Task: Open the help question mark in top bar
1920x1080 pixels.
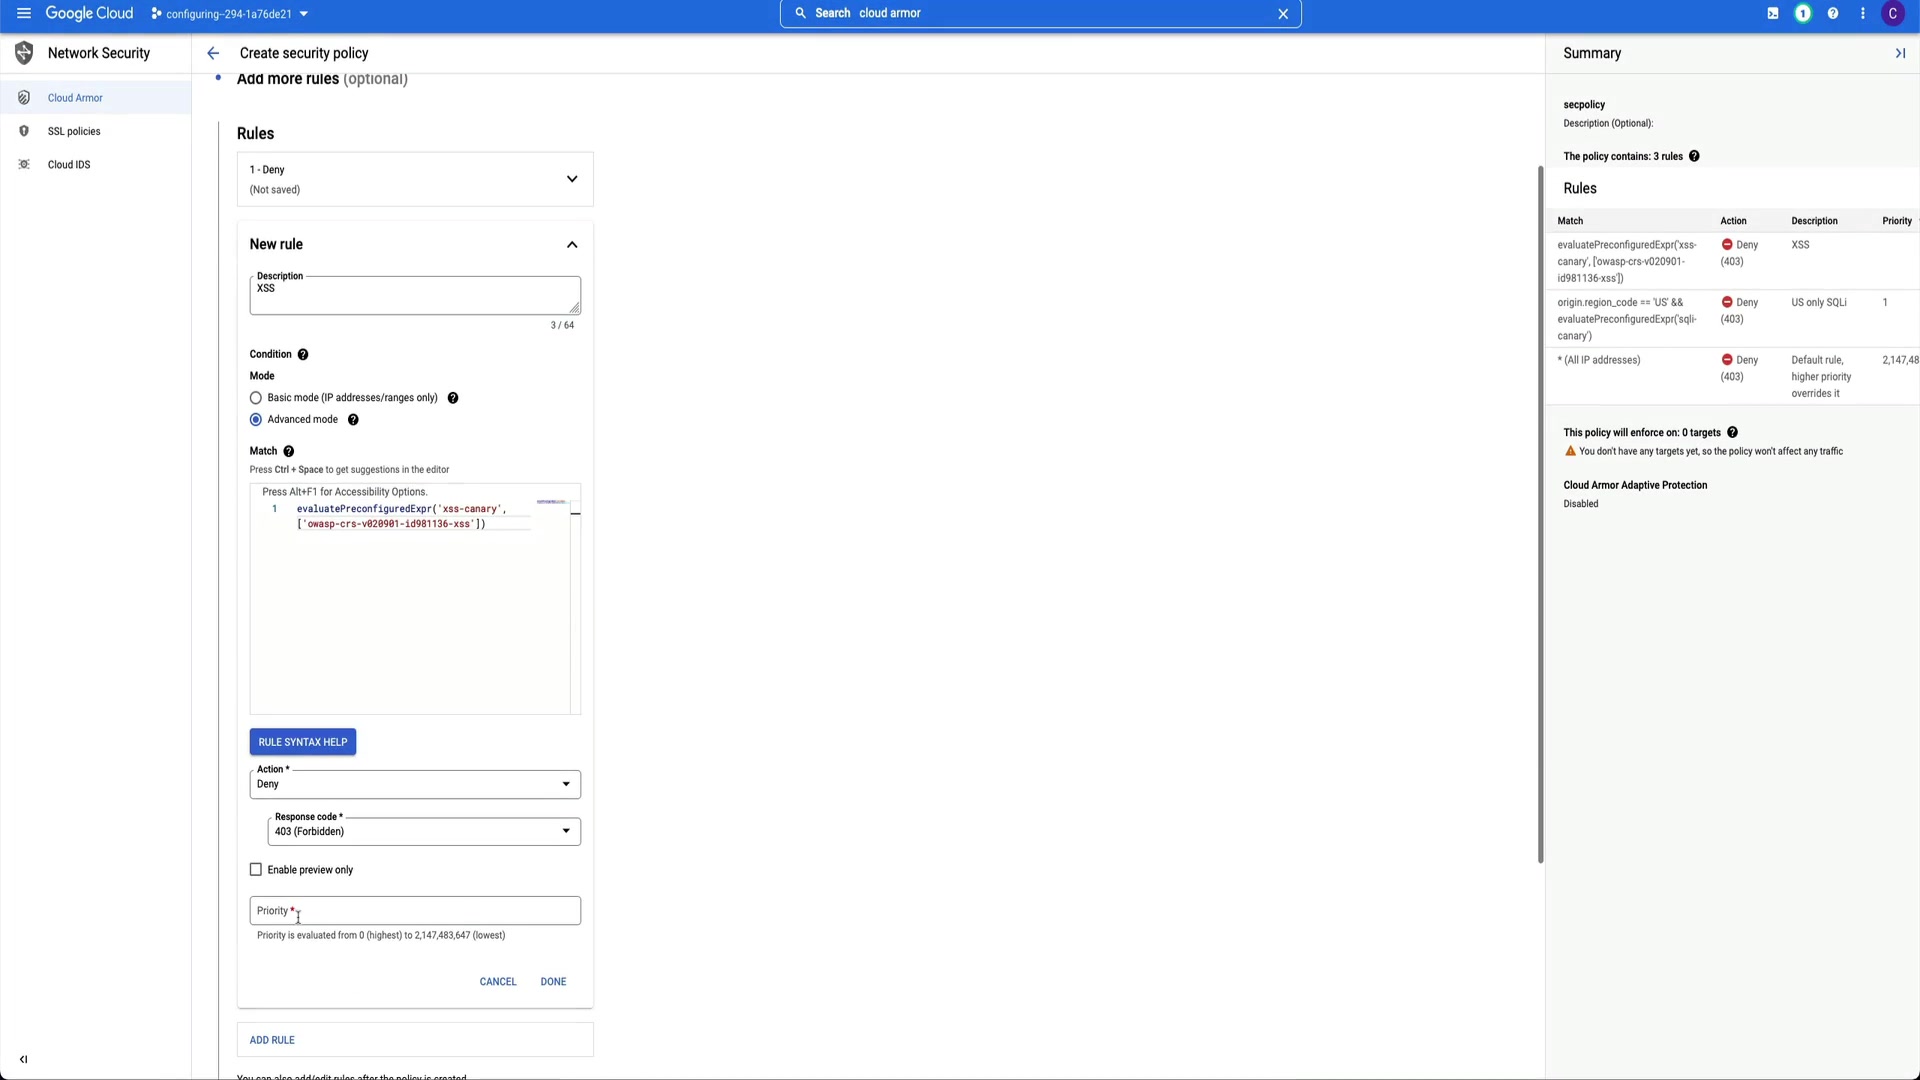Action: pyautogui.click(x=1832, y=13)
